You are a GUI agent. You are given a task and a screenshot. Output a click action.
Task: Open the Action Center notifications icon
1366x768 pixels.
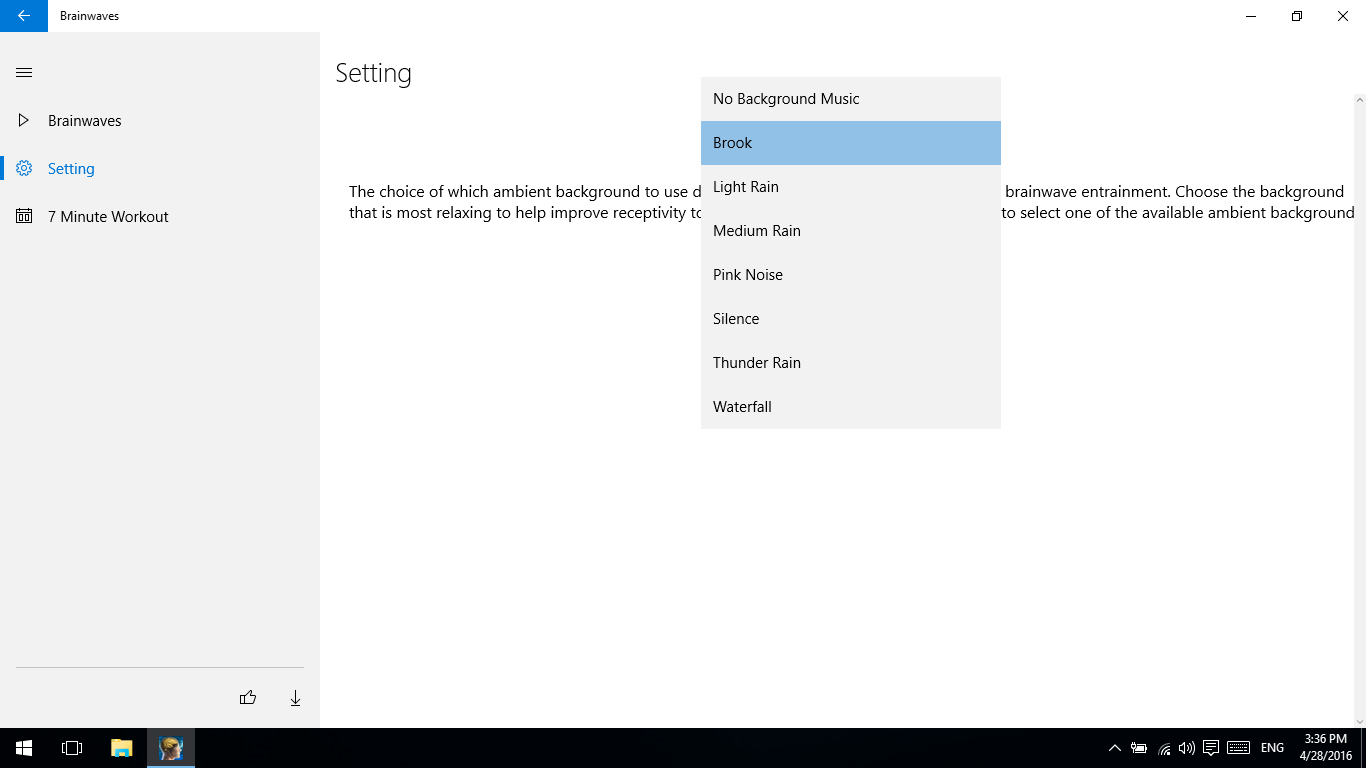[x=1211, y=748]
